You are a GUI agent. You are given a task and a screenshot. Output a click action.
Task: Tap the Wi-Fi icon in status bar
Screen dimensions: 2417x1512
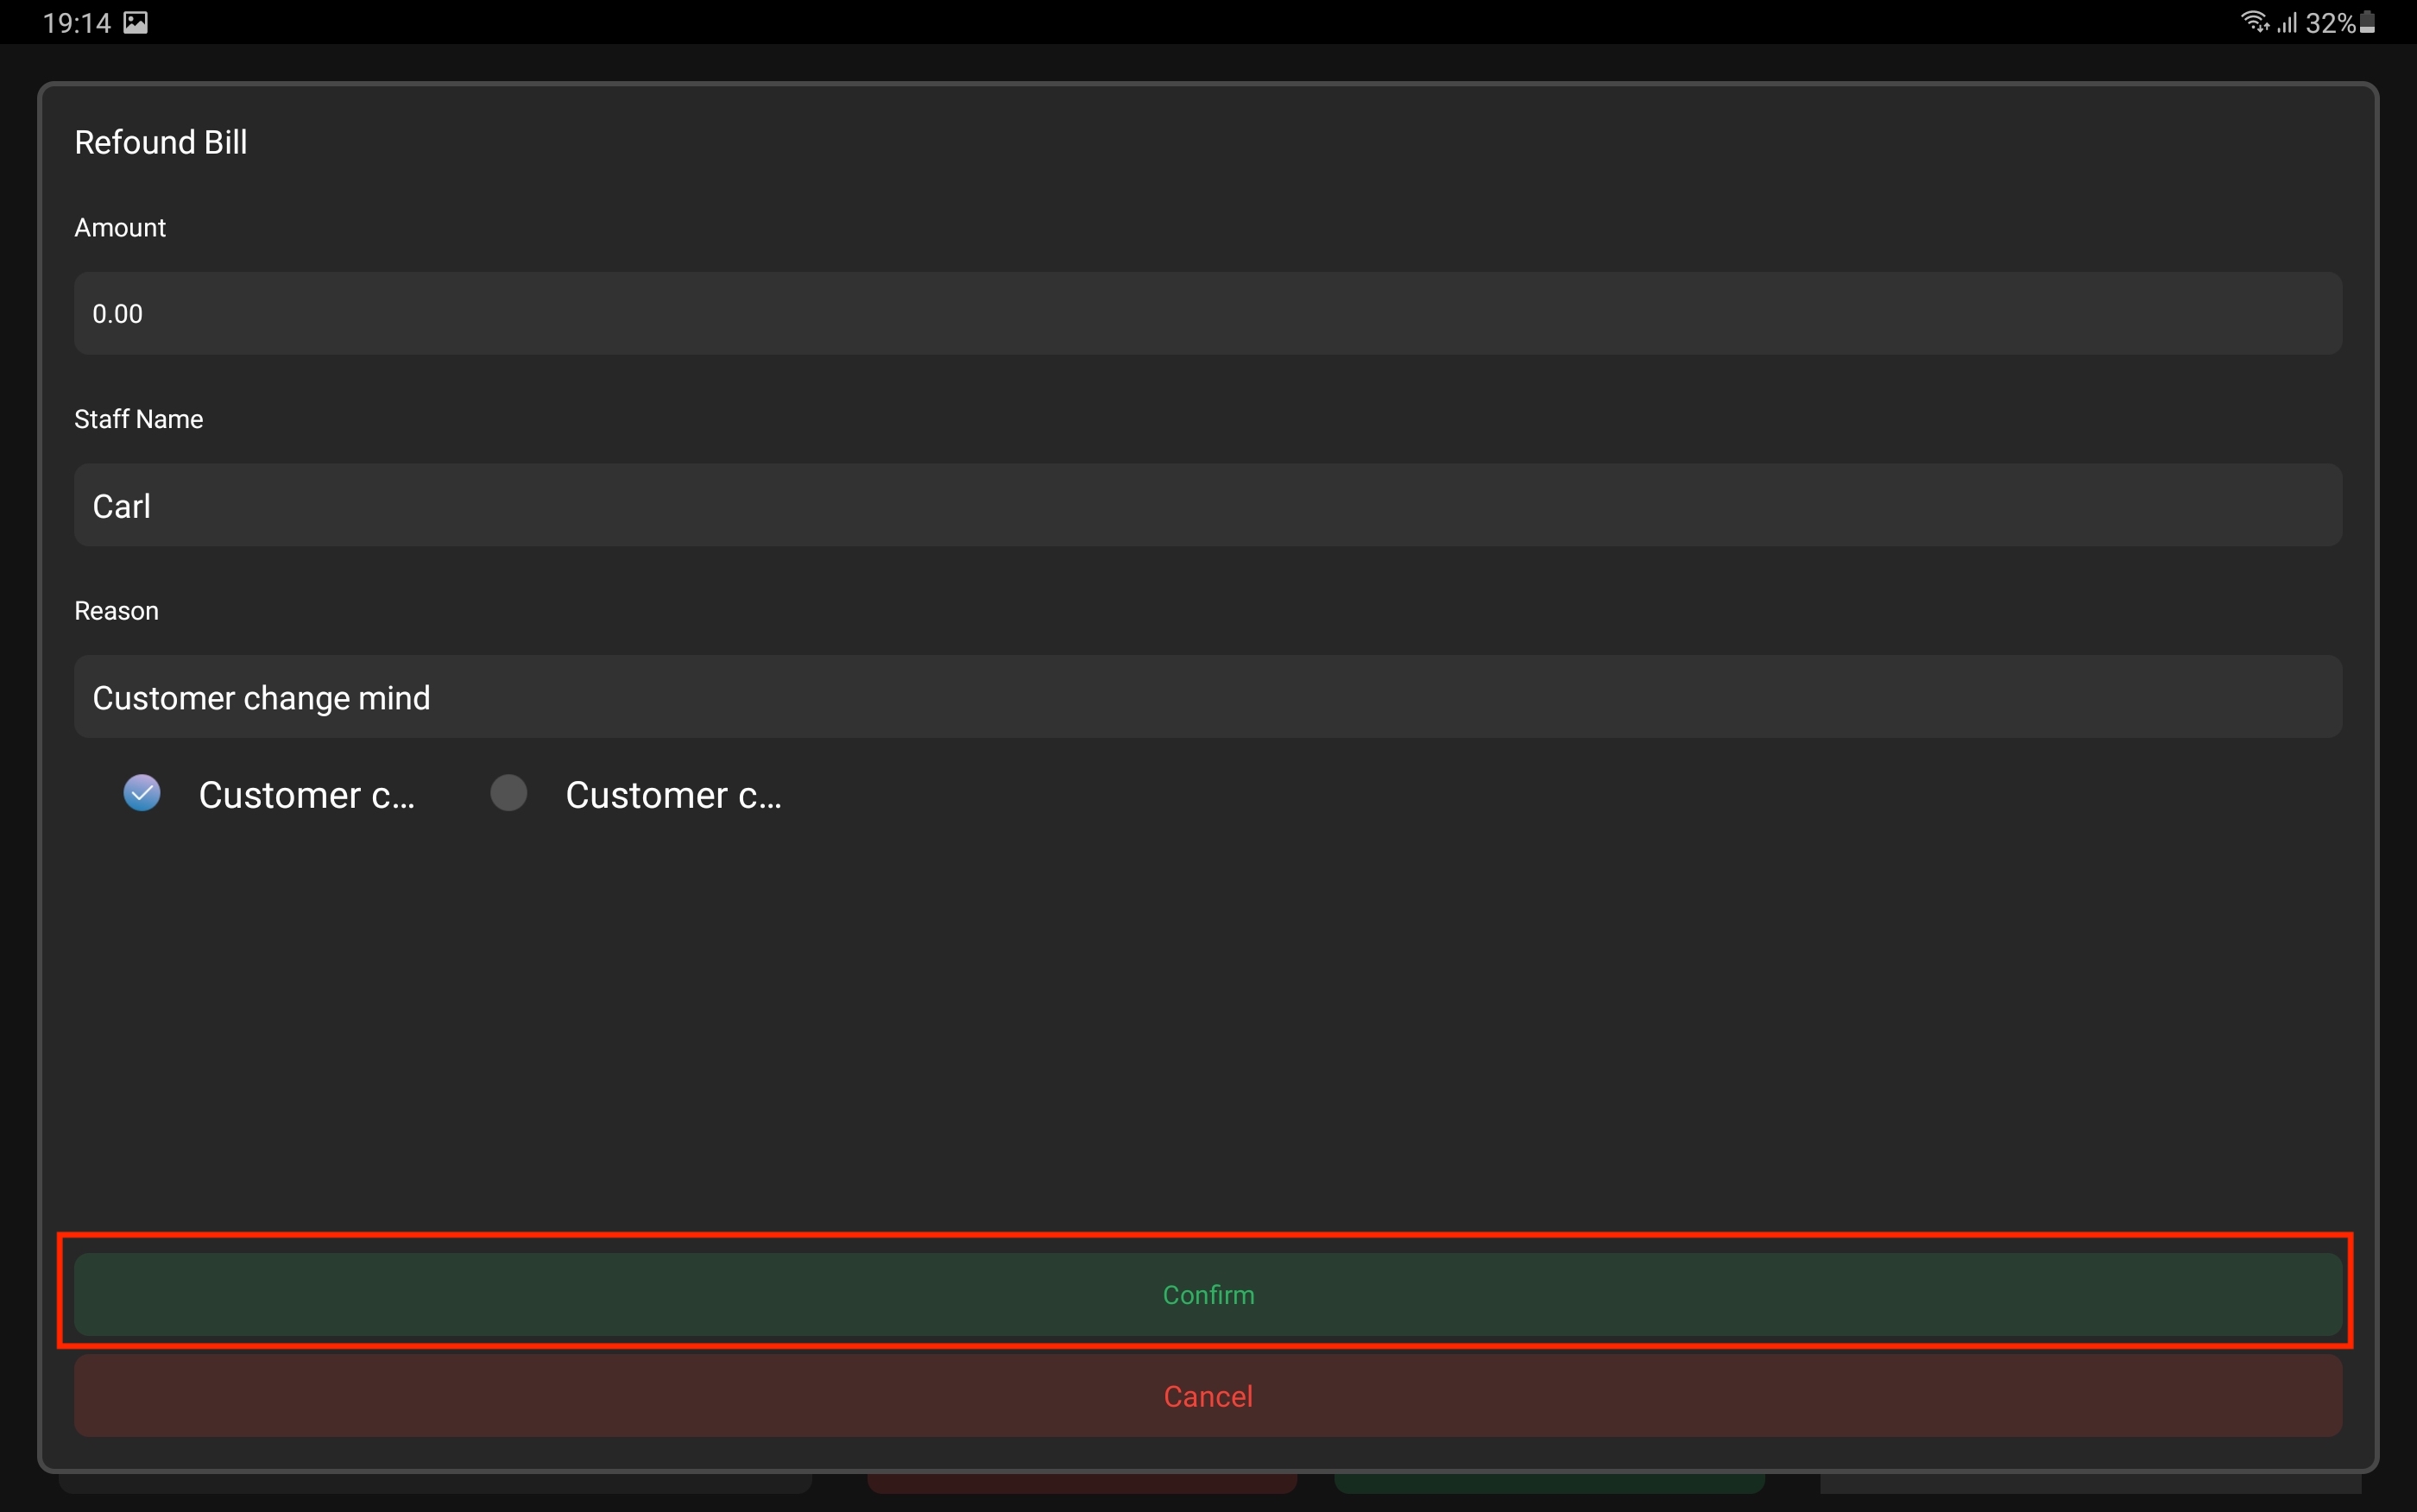[2254, 21]
